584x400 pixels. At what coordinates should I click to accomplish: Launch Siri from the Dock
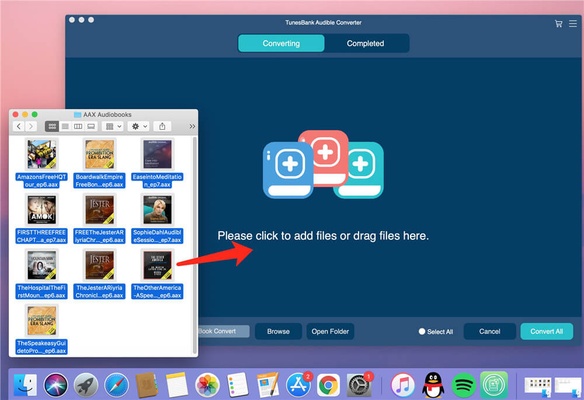(56, 385)
